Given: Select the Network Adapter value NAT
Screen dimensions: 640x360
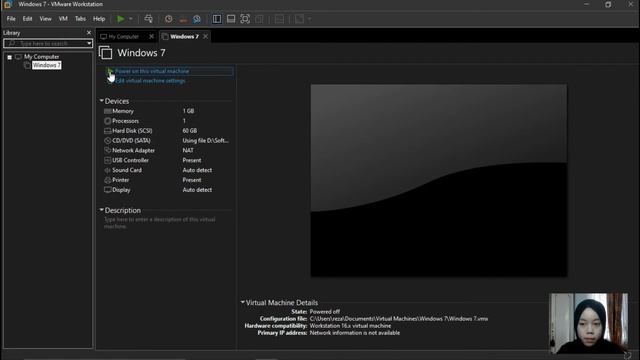Looking at the screenshot, I should (x=188, y=150).
